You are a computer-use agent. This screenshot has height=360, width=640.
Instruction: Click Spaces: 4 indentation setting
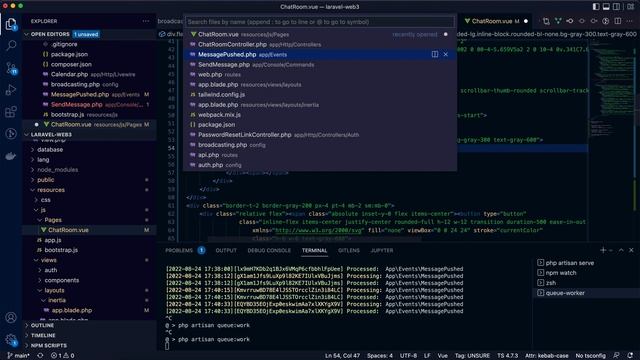tap(380, 356)
